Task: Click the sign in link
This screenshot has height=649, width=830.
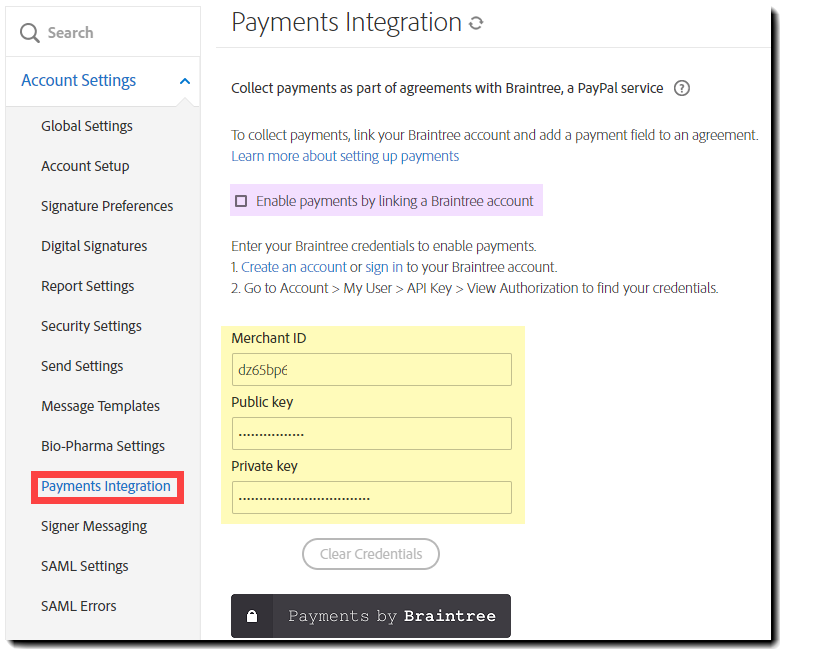Action: point(384,267)
